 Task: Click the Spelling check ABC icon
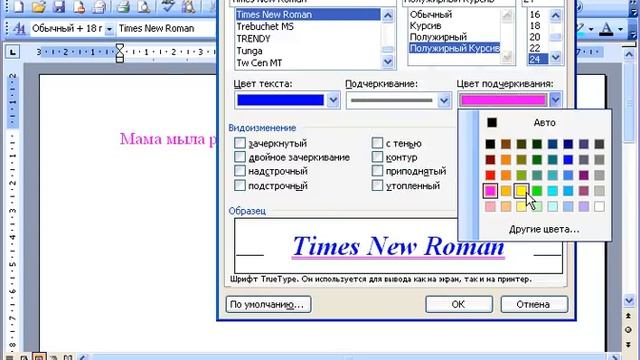point(167,7)
